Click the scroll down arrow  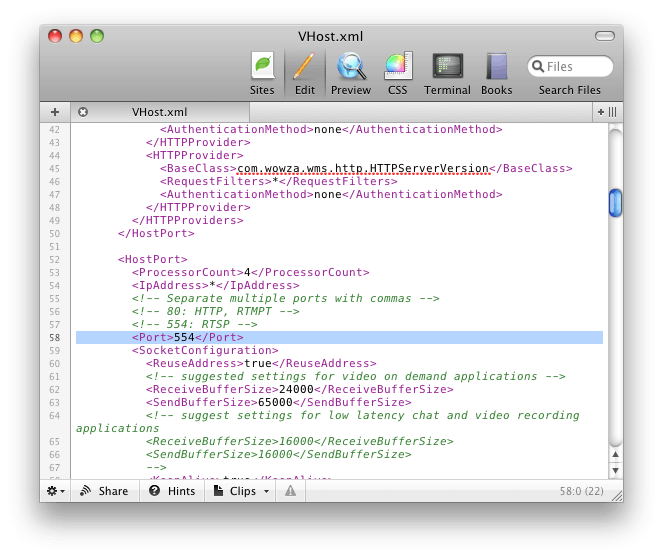click(615, 470)
